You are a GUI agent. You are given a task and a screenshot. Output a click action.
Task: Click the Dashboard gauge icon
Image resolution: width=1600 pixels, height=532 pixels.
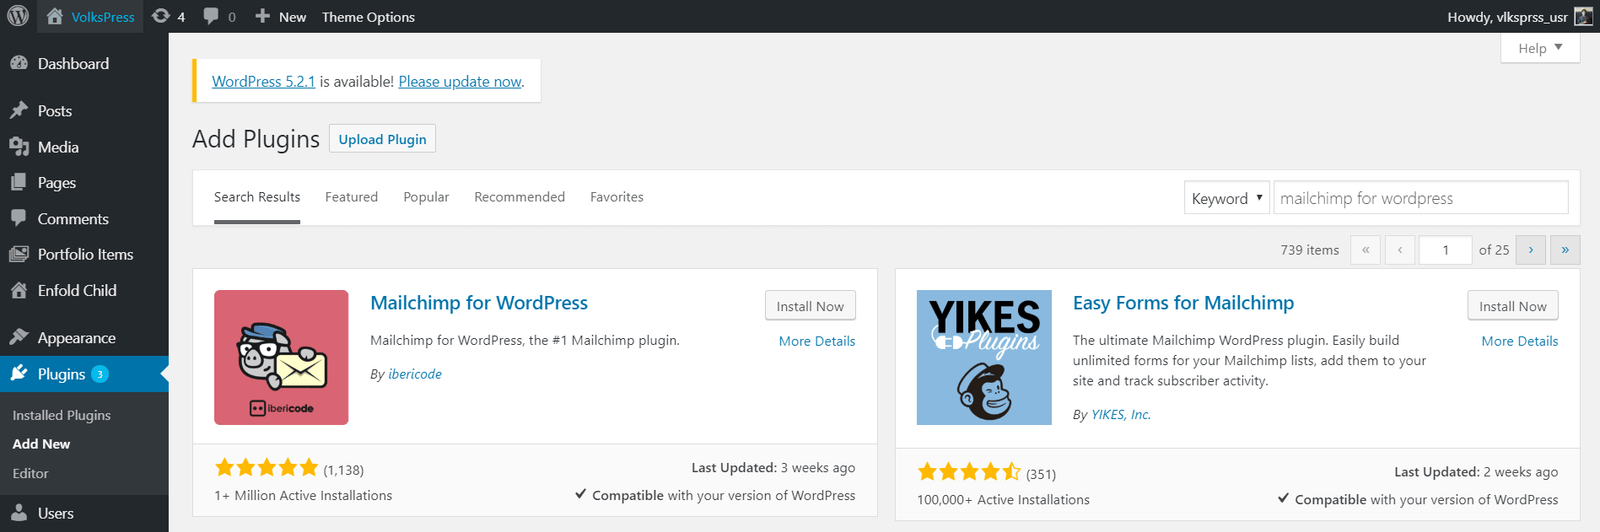(x=19, y=63)
